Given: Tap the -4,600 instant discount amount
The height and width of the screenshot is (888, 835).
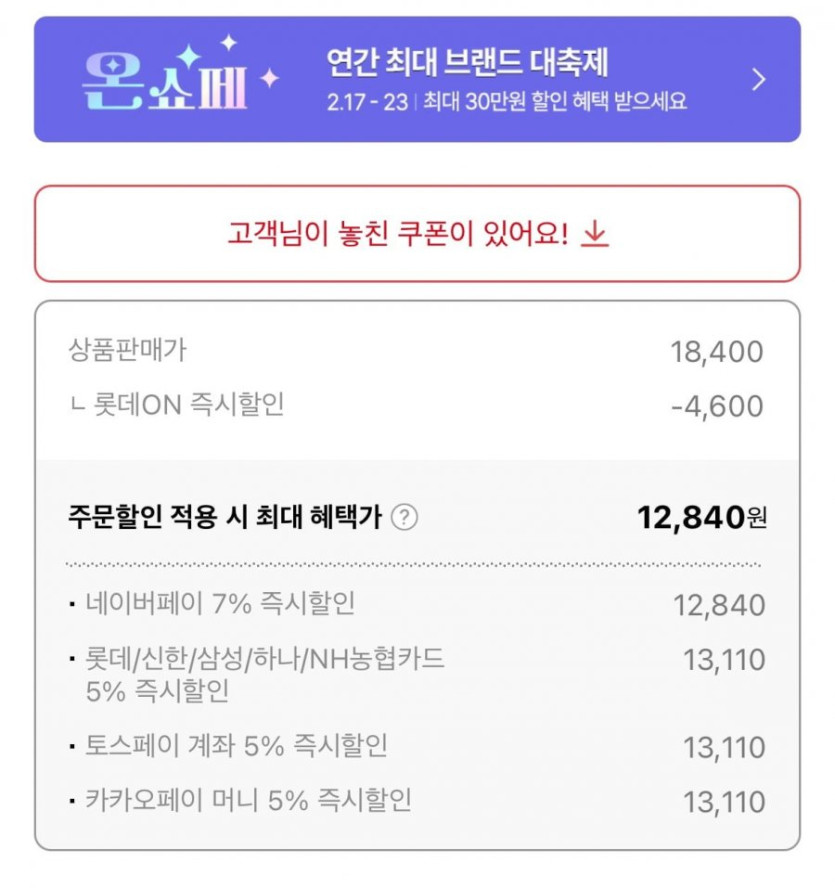Looking at the screenshot, I should (717, 406).
